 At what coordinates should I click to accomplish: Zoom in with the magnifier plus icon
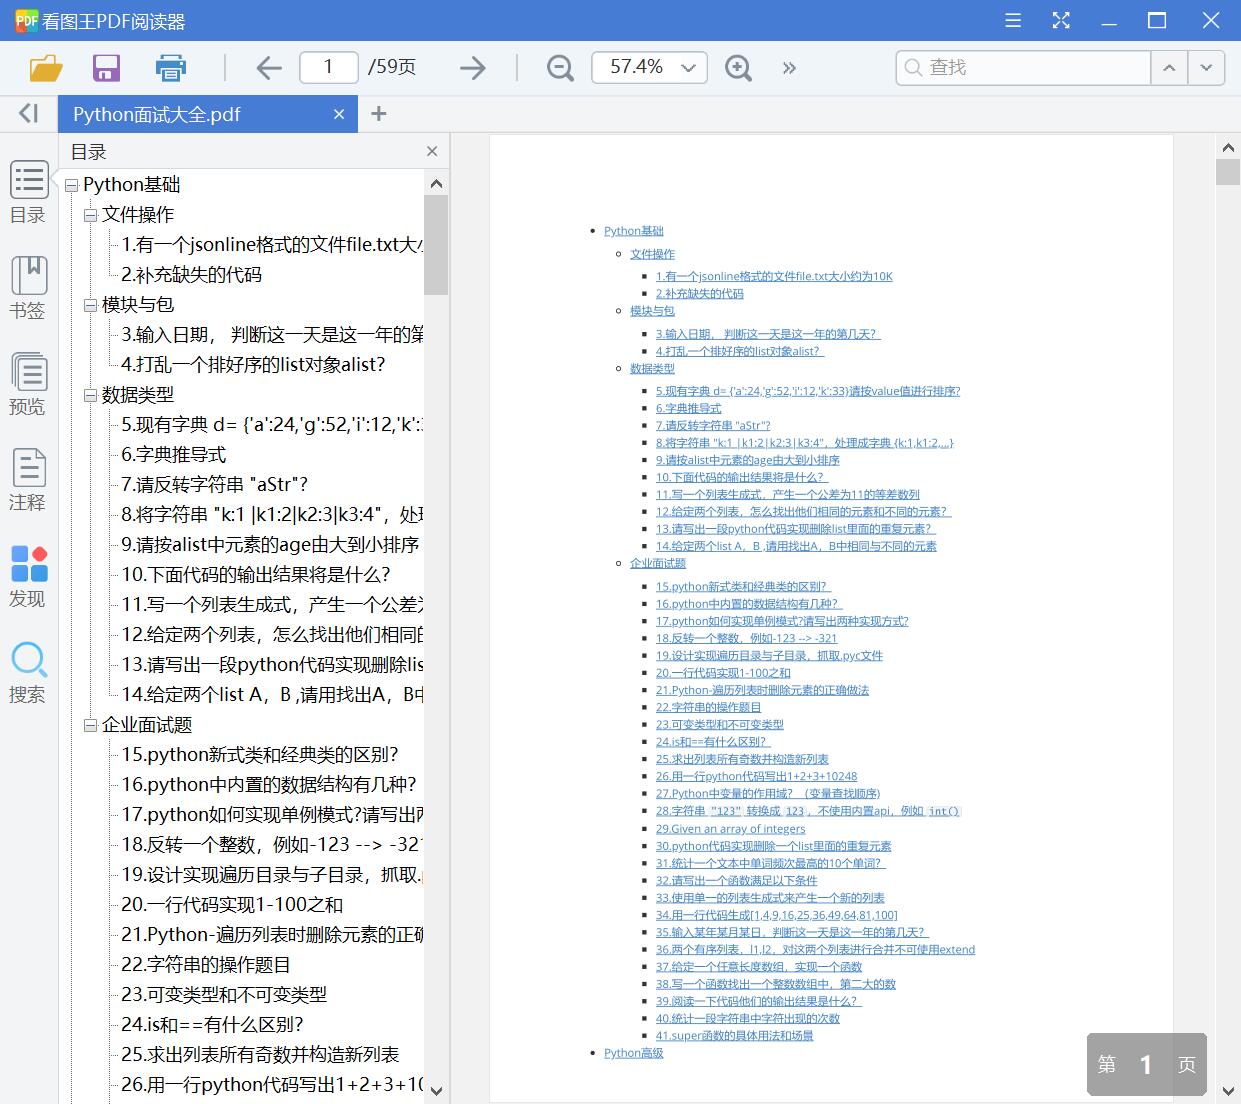[738, 68]
